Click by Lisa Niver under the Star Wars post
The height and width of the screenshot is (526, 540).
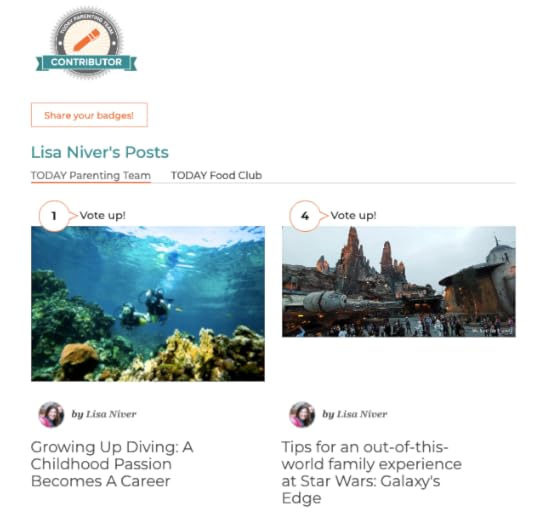coord(355,414)
